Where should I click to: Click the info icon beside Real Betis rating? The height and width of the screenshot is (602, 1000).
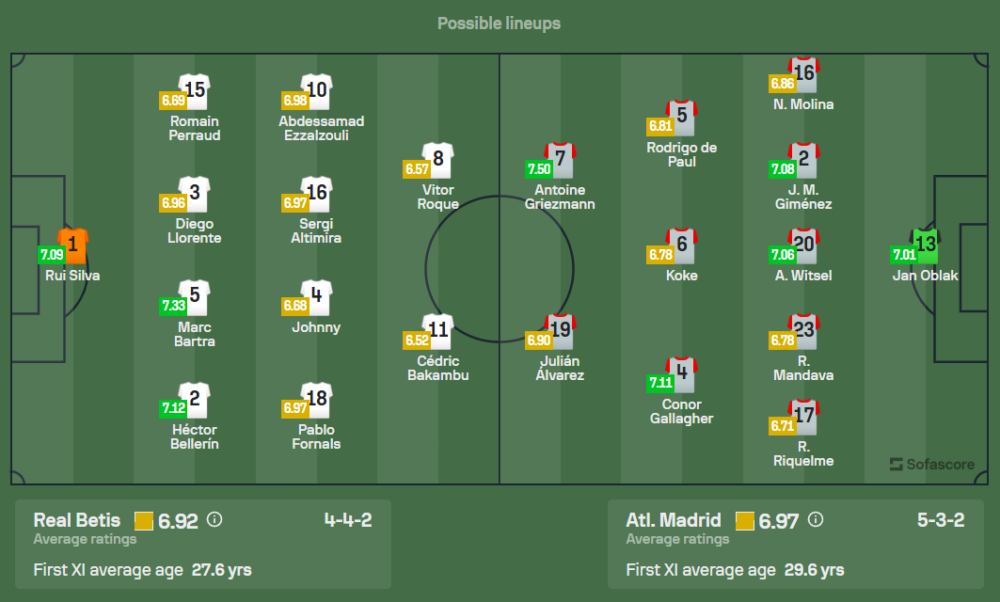click(x=214, y=520)
